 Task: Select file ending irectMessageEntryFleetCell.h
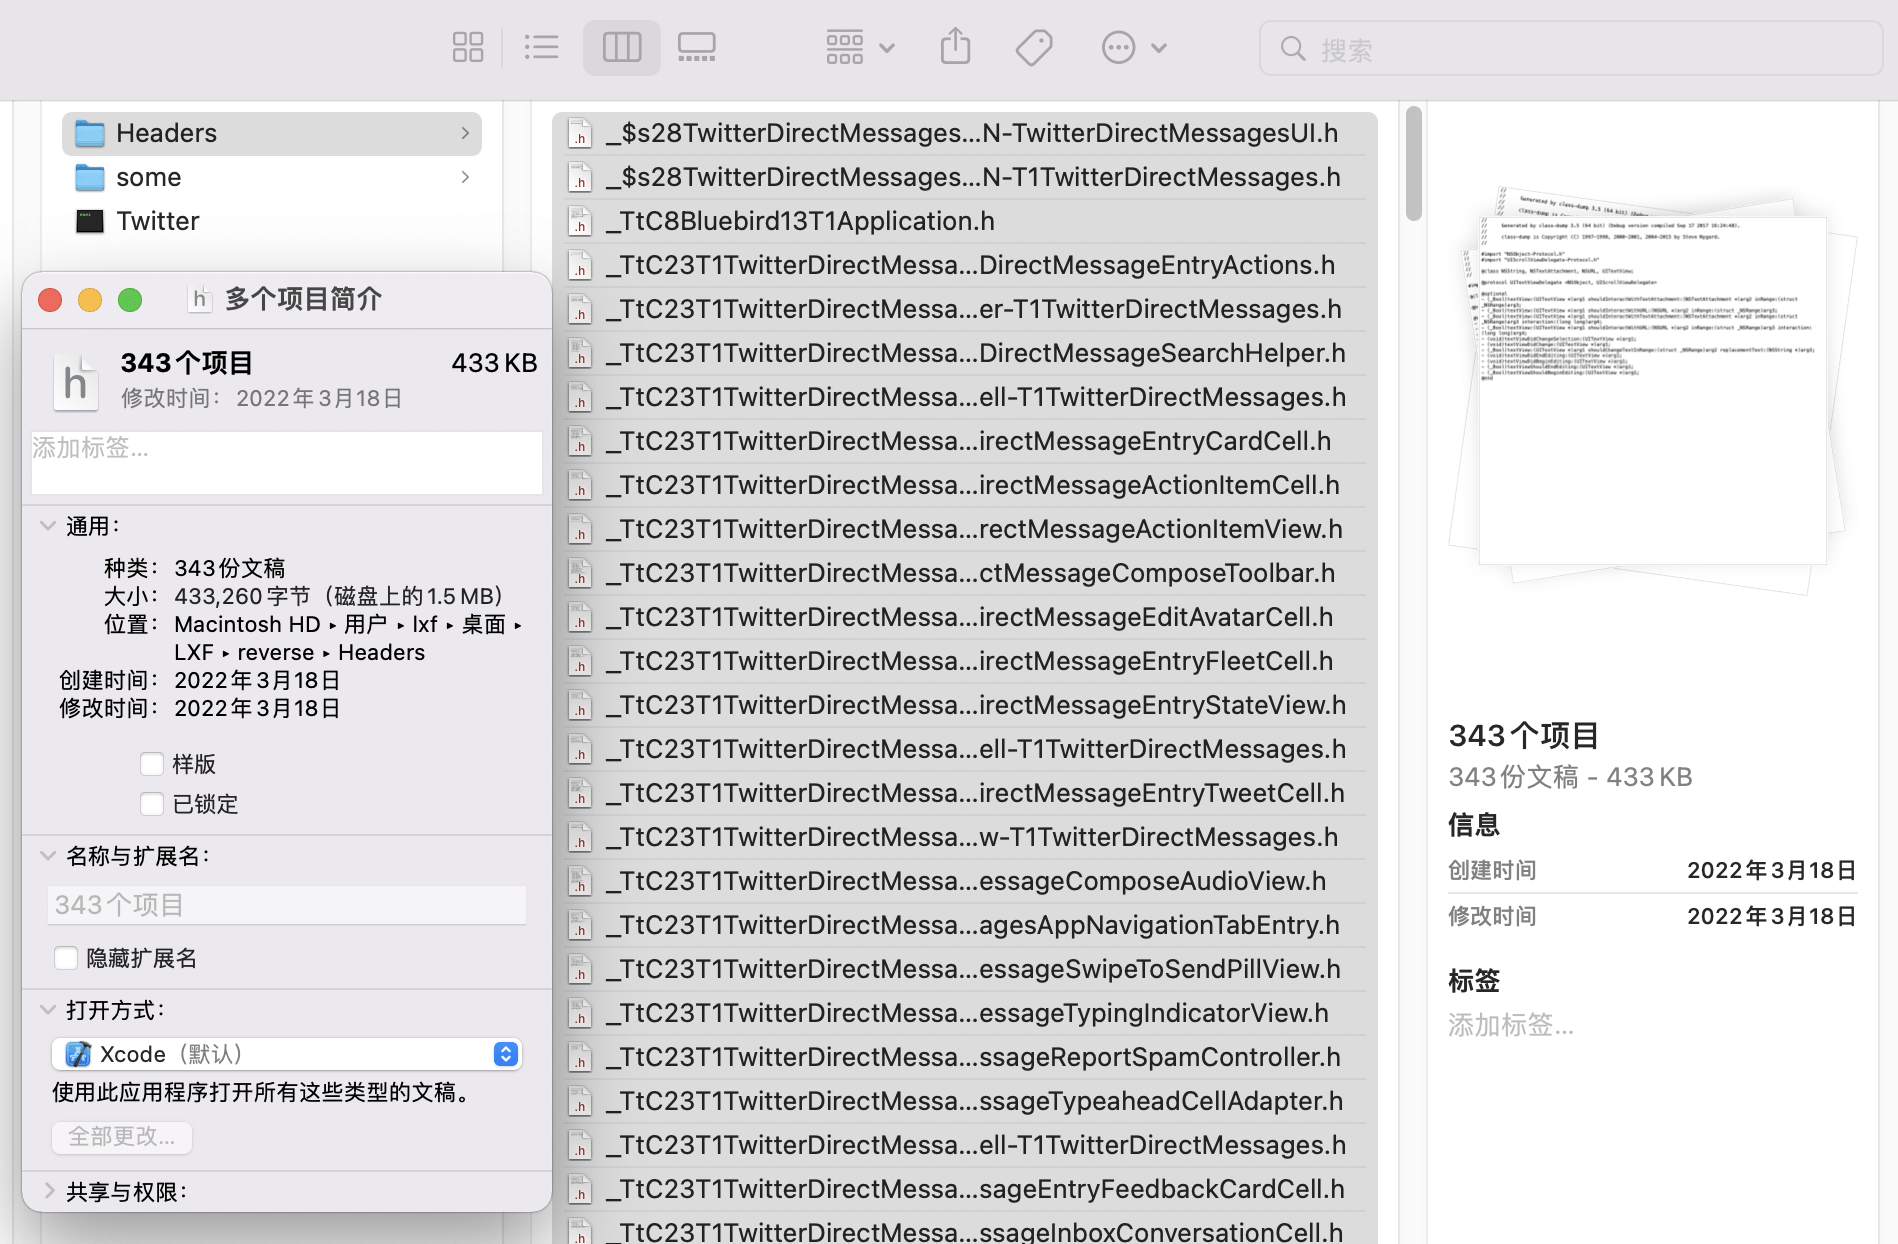965,661
